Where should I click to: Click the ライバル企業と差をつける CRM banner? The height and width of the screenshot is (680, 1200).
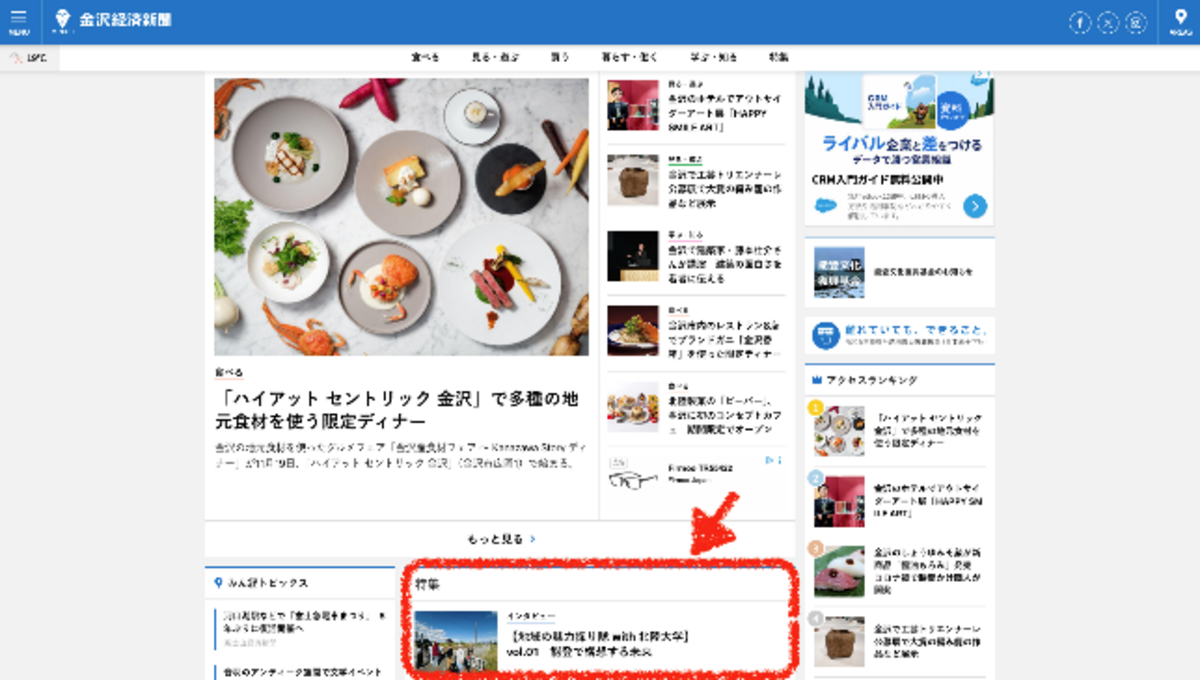click(899, 149)
